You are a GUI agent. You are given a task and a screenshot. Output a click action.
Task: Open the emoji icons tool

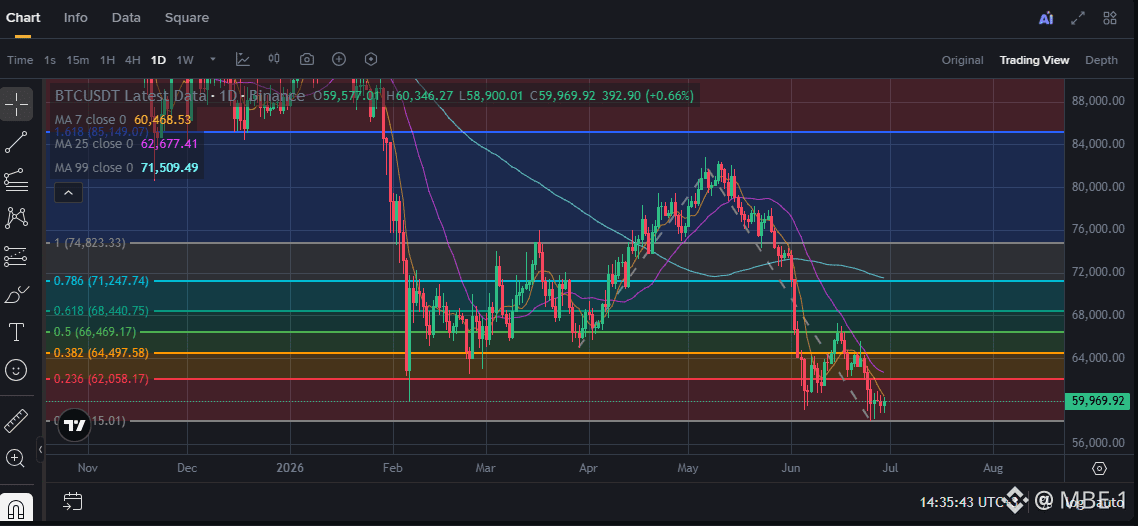point(16,370)
